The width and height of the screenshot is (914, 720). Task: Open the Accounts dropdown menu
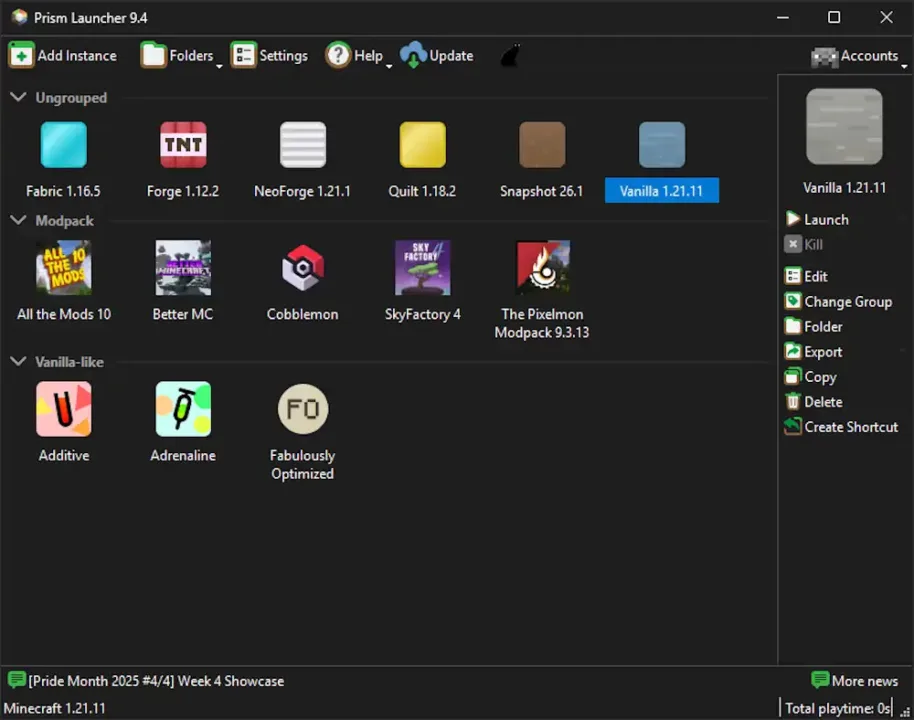click(x=858, y=56)
